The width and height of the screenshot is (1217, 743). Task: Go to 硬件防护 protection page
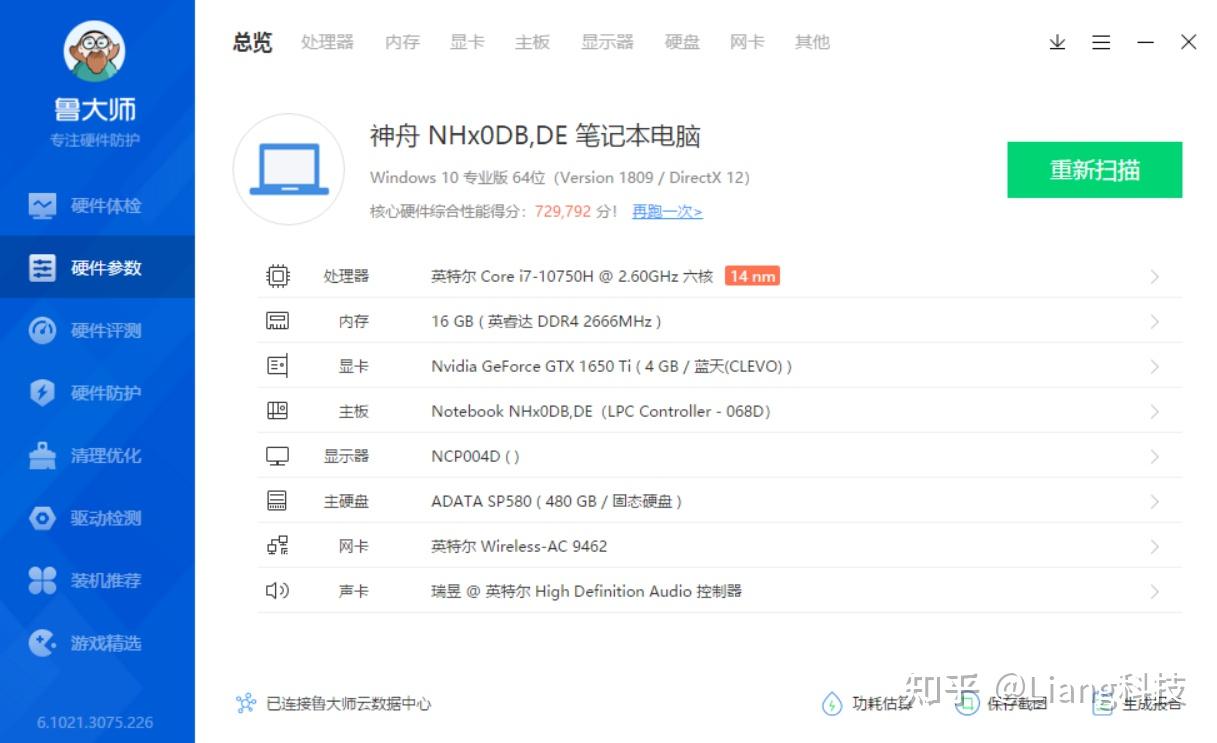coord(97,393)
